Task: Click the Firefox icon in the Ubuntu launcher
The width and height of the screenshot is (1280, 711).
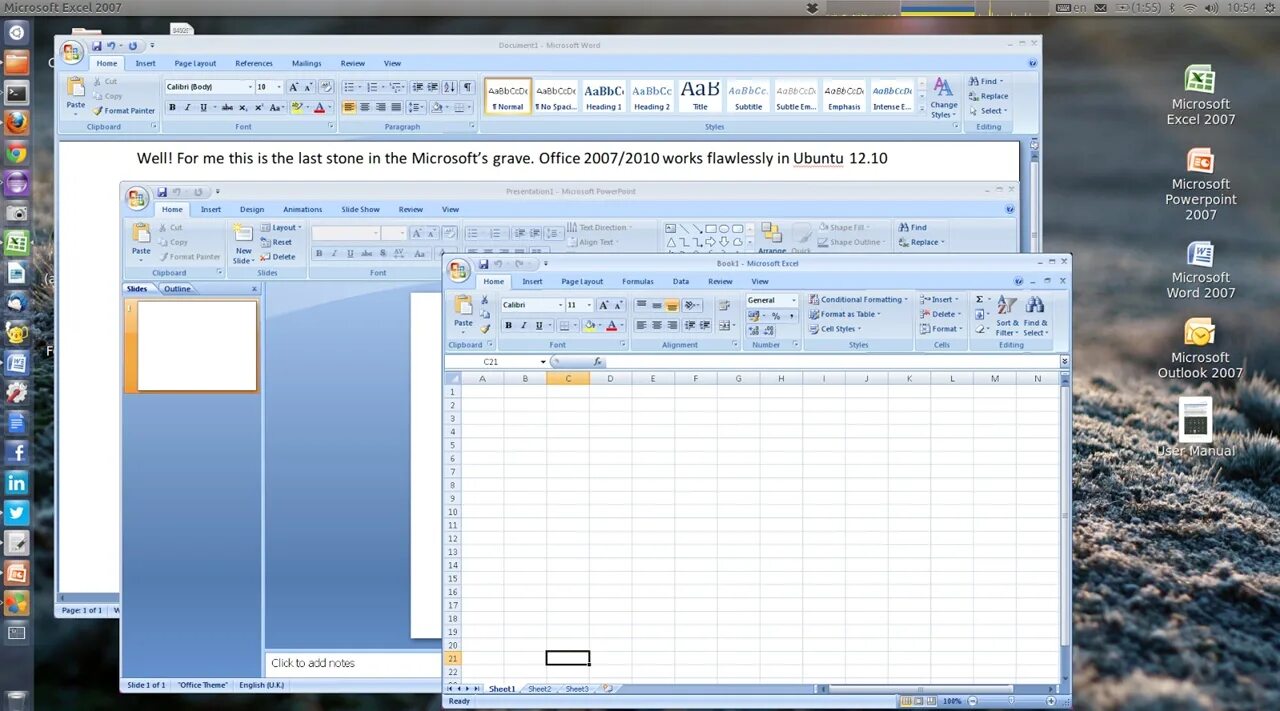Action: 16,123
